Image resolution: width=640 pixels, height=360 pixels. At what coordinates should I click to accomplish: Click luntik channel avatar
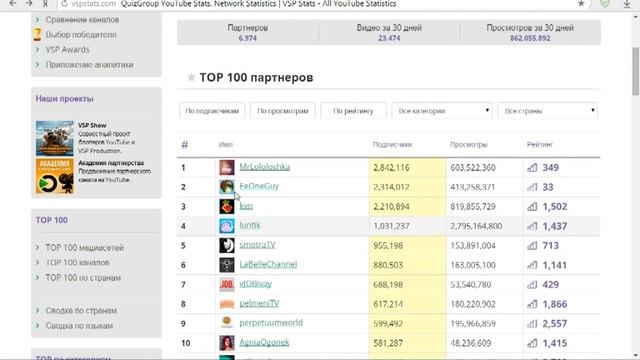coord(227,226)
